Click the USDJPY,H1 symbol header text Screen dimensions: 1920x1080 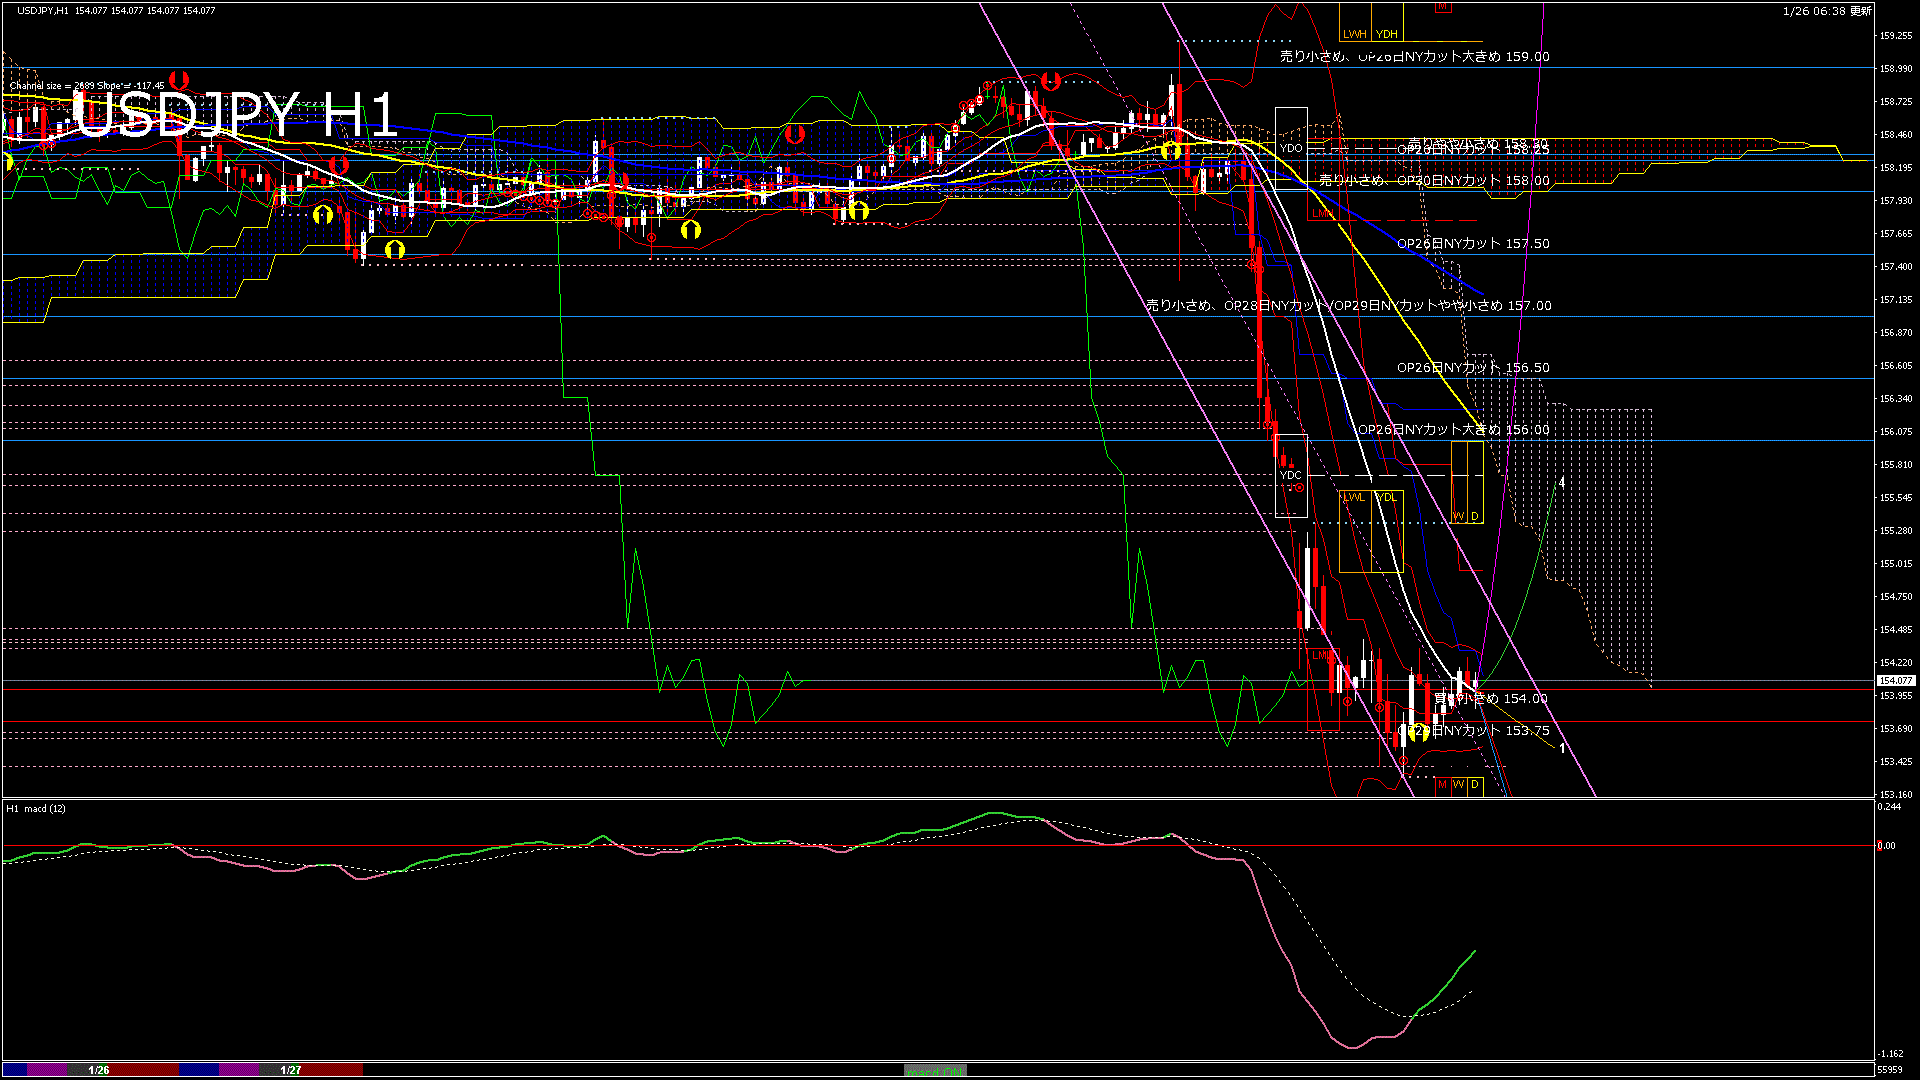coord(43,10)
